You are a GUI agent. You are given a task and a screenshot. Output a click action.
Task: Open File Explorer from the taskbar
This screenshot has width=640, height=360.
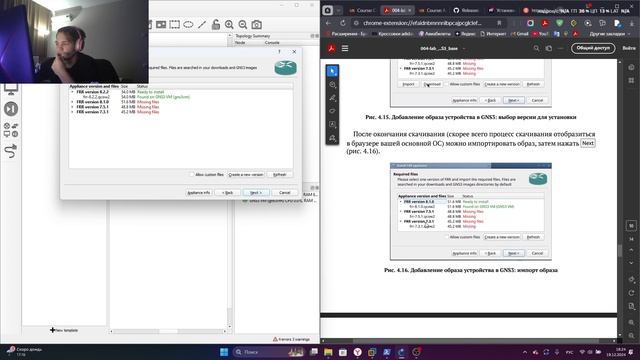328,352
